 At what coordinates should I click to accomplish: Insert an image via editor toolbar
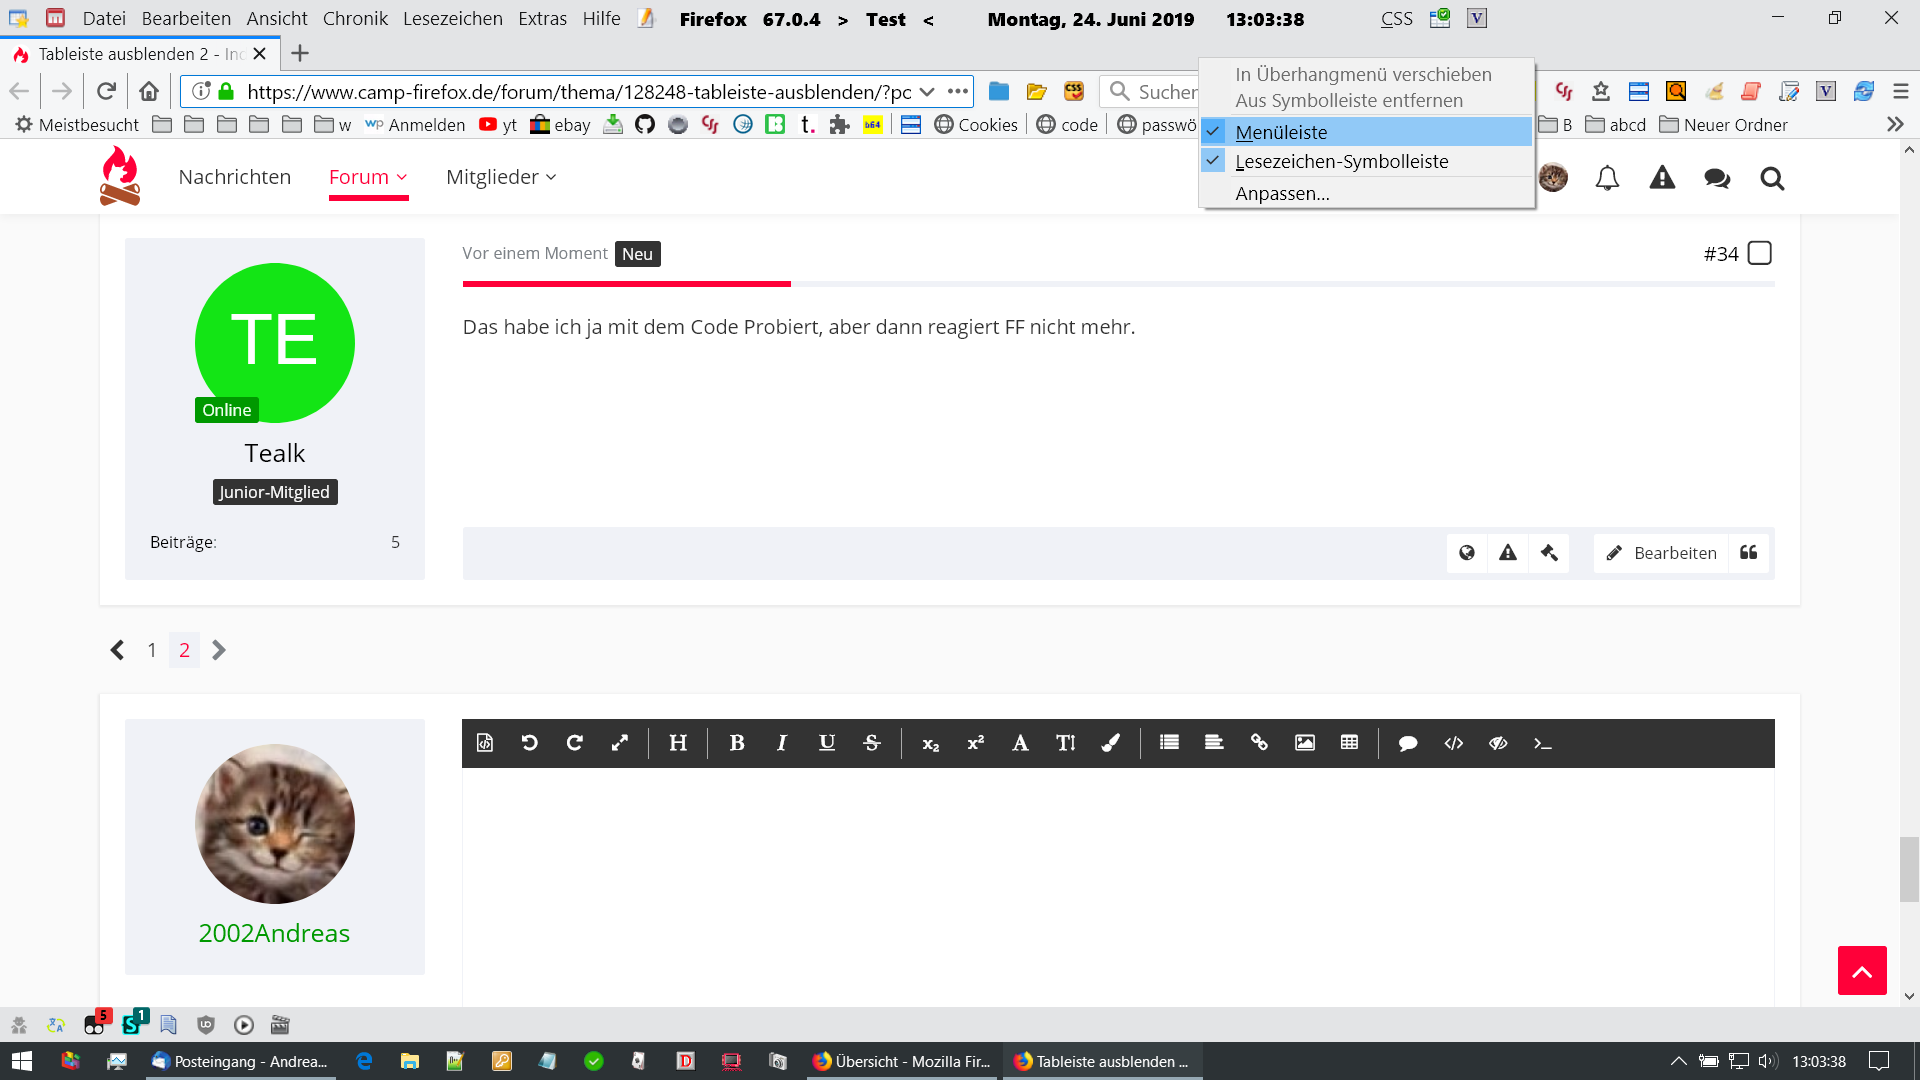[x=1304, y=743]
